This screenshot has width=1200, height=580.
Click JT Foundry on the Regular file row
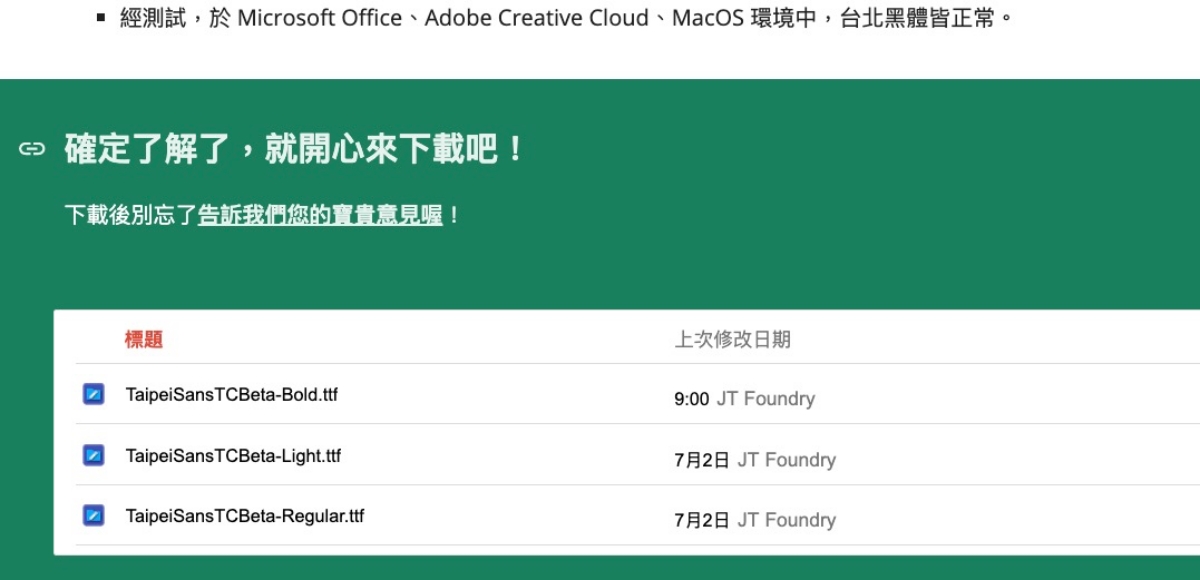pyautogui.click(x=787, y=520)
